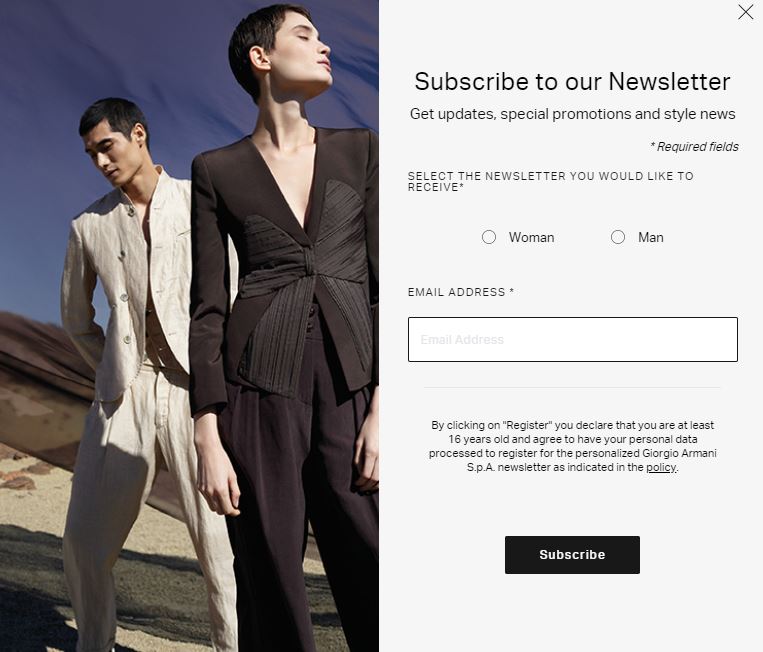Click the 'EMAIL ADDRESS *' field label

461,292
